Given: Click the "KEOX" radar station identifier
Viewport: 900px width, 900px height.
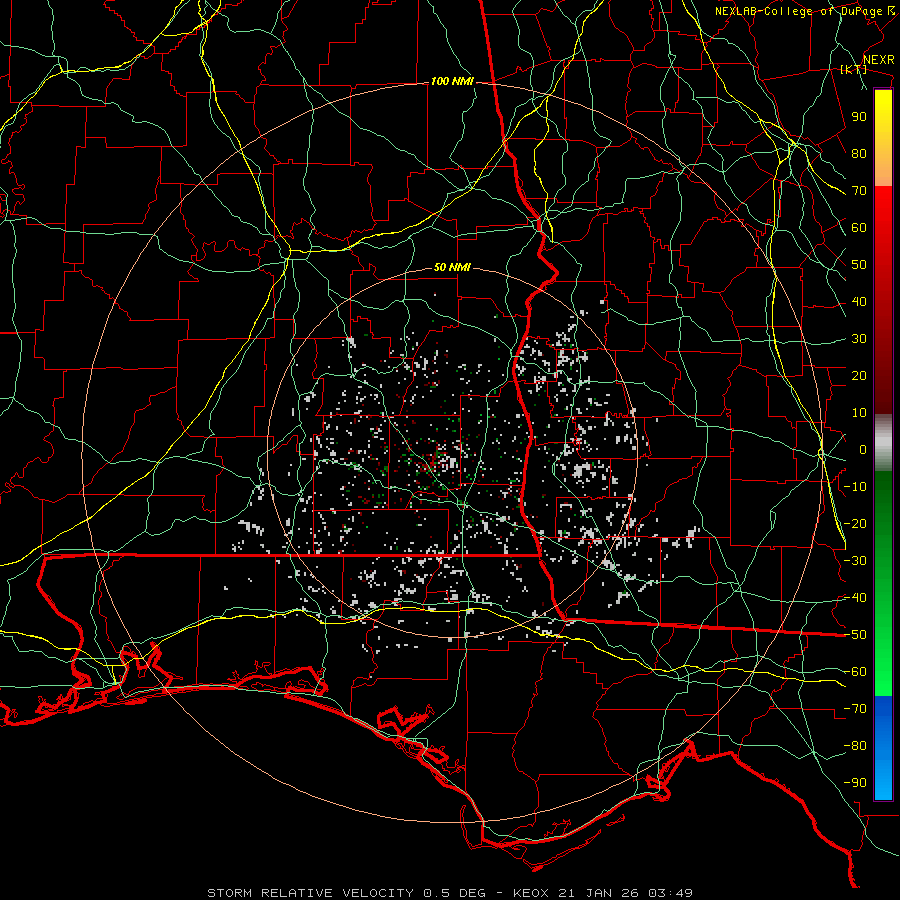Looking at the screenshot, I should pyautogui.click(x=531, y=893).
